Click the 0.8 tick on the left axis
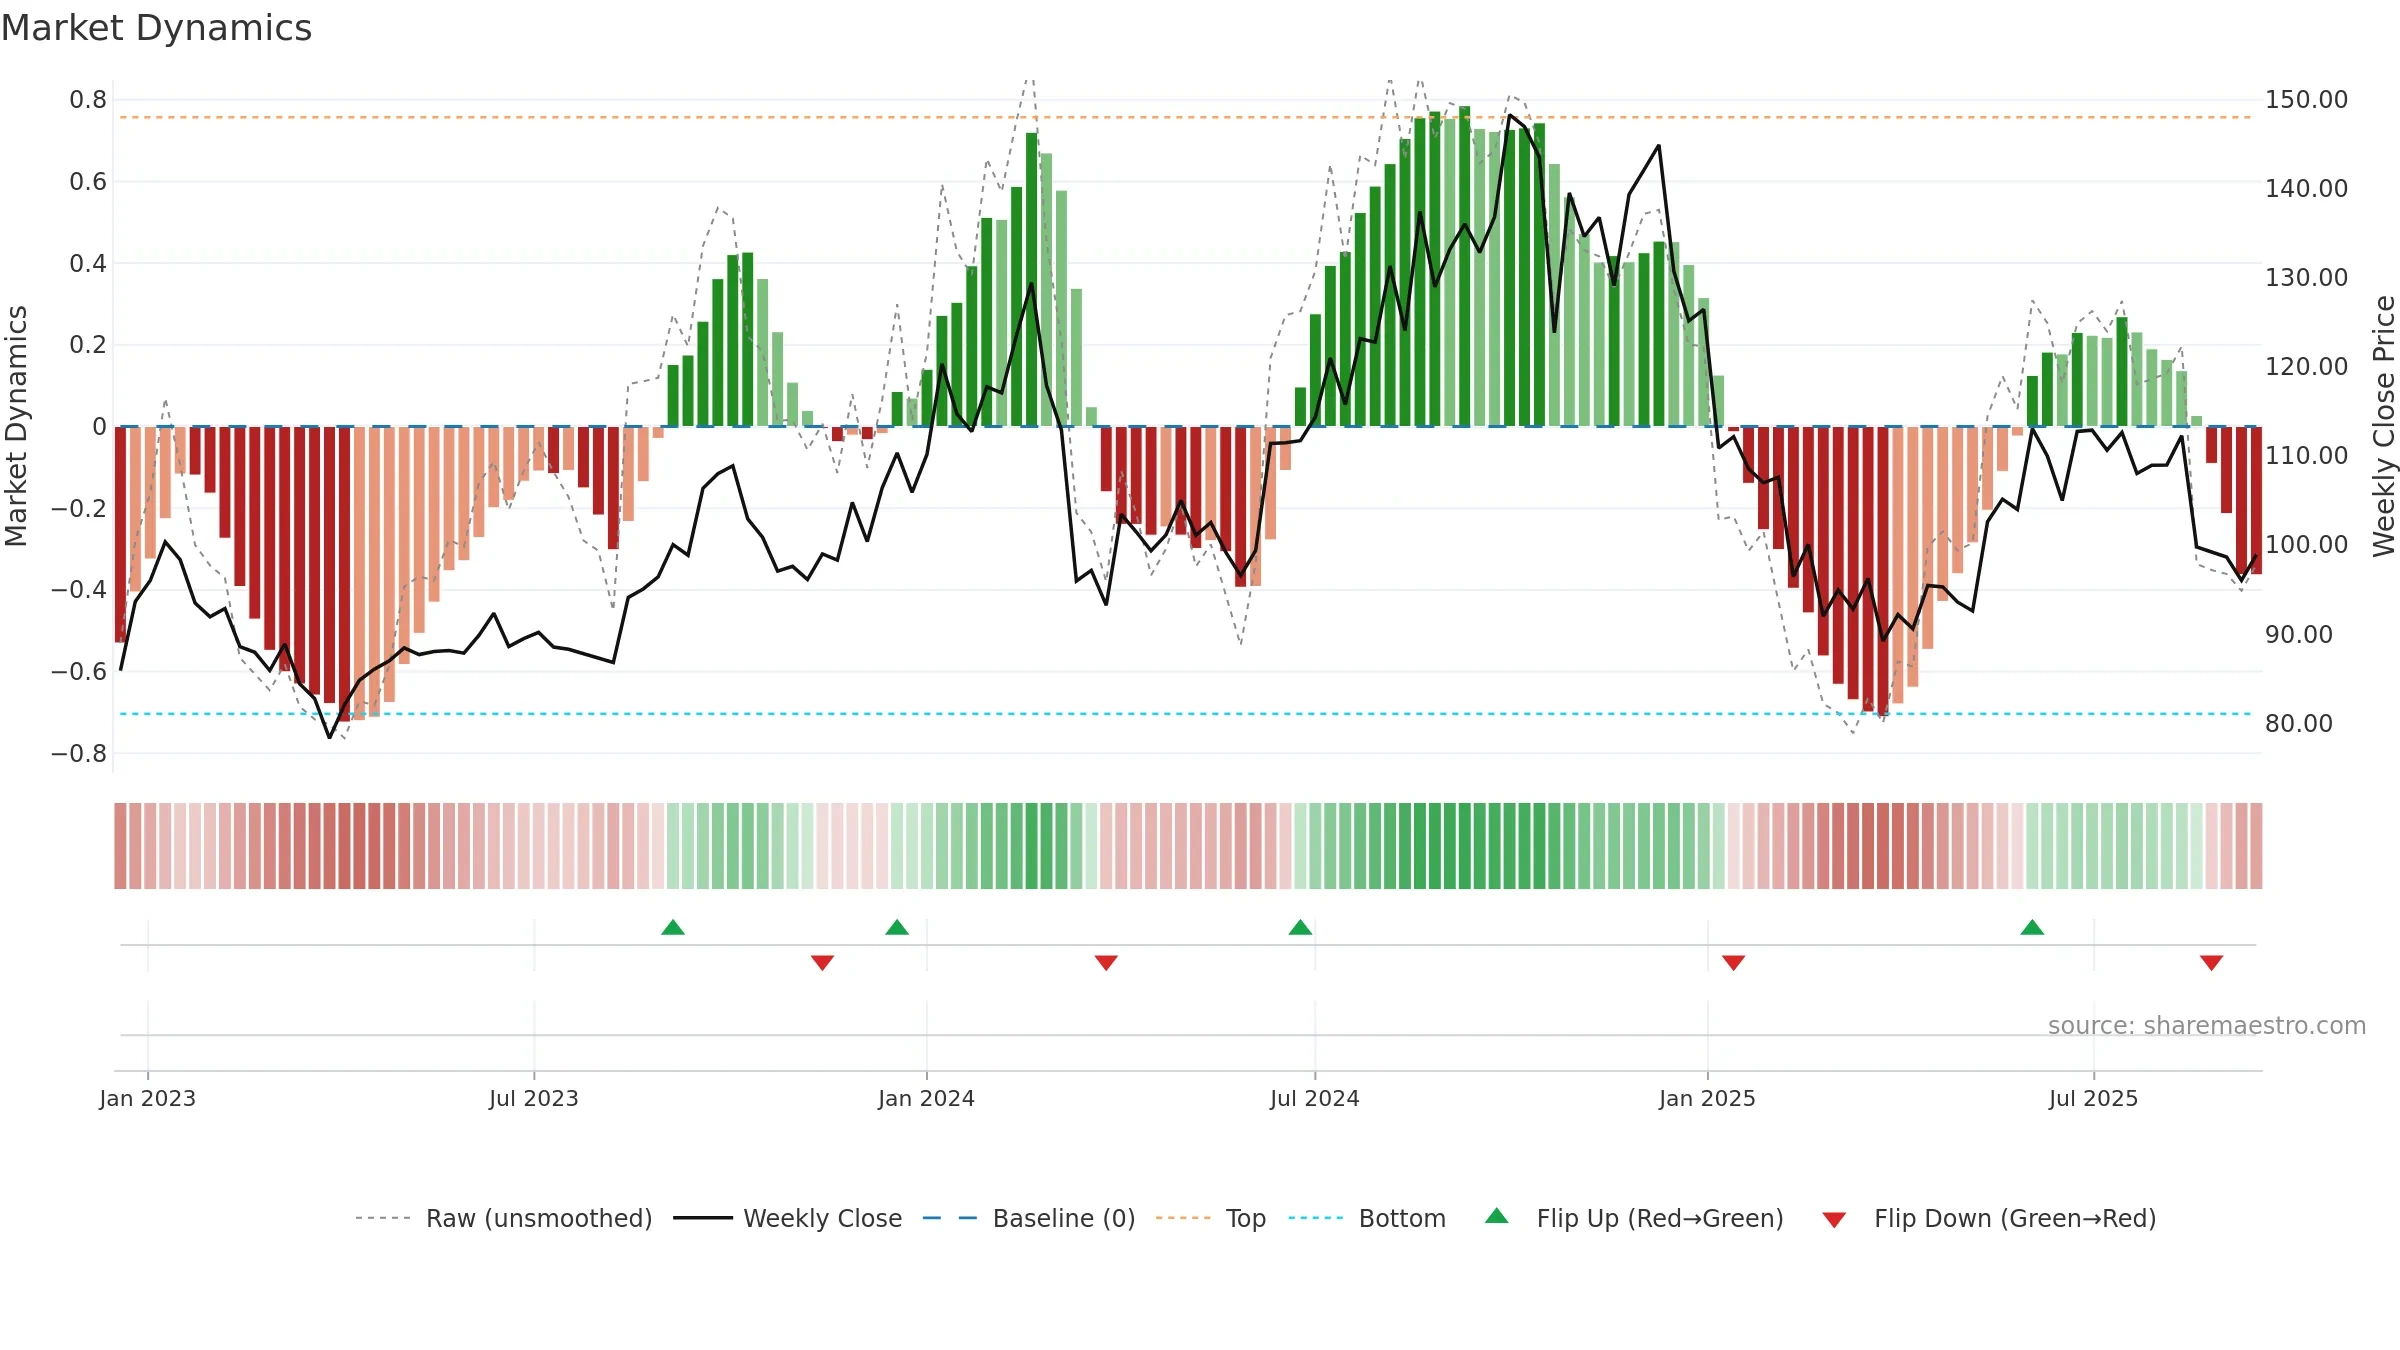This screenshot has width=2400, height=1350. click(x=88, y=100)
